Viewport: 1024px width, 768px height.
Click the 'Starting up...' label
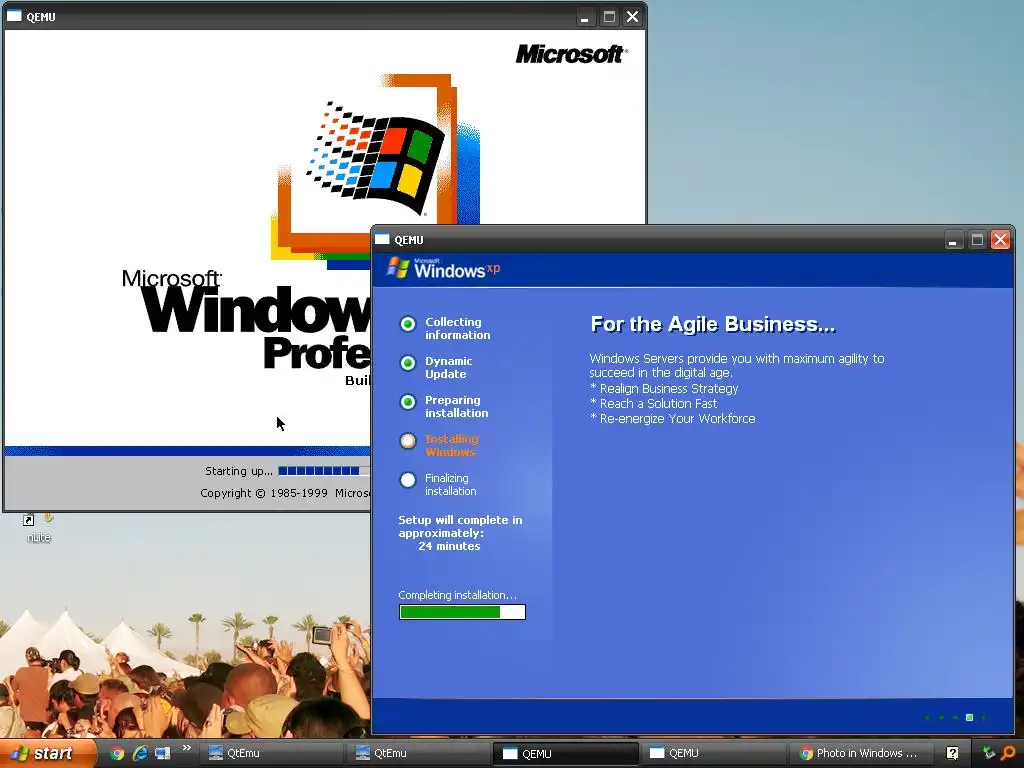coord(238,471)
